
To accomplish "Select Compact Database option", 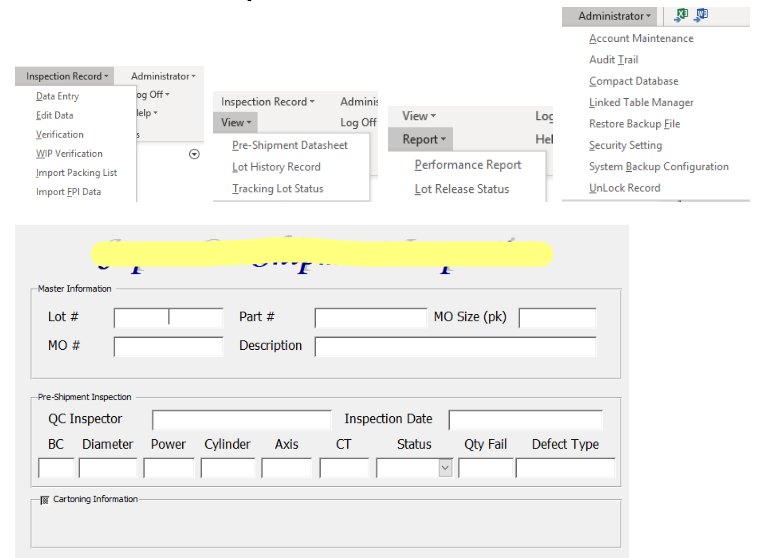I will (633, 82).
